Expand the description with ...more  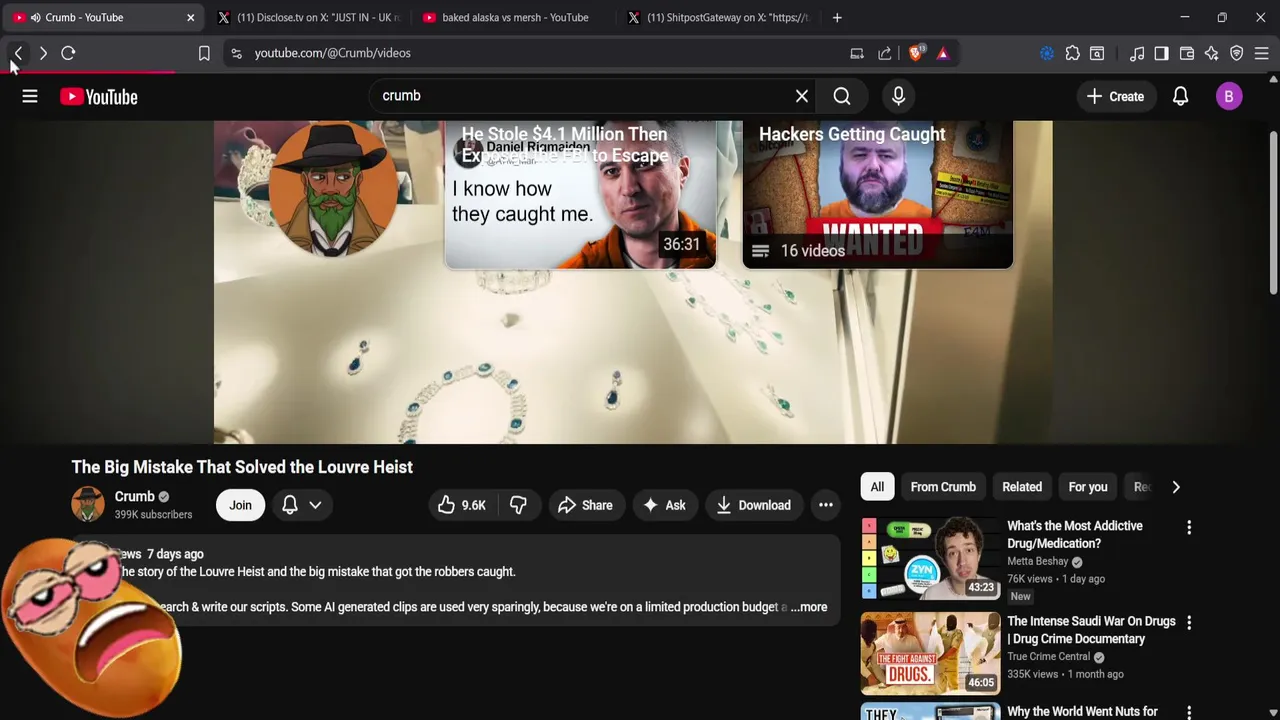click(x=809, y=607)
